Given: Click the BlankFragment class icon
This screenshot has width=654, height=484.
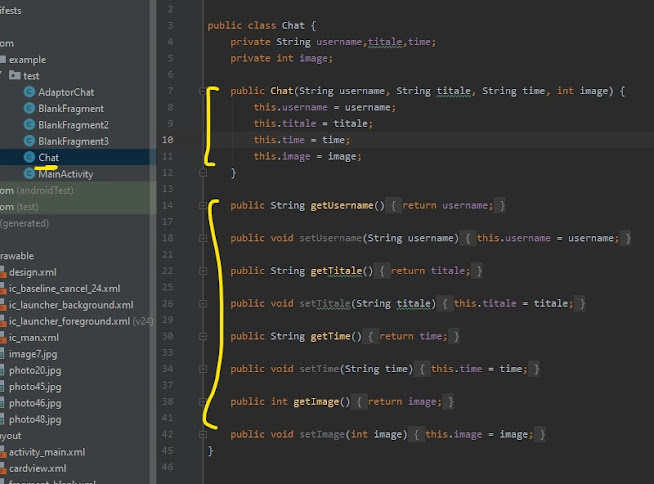Looking at the screenshot, I should 28,109.
